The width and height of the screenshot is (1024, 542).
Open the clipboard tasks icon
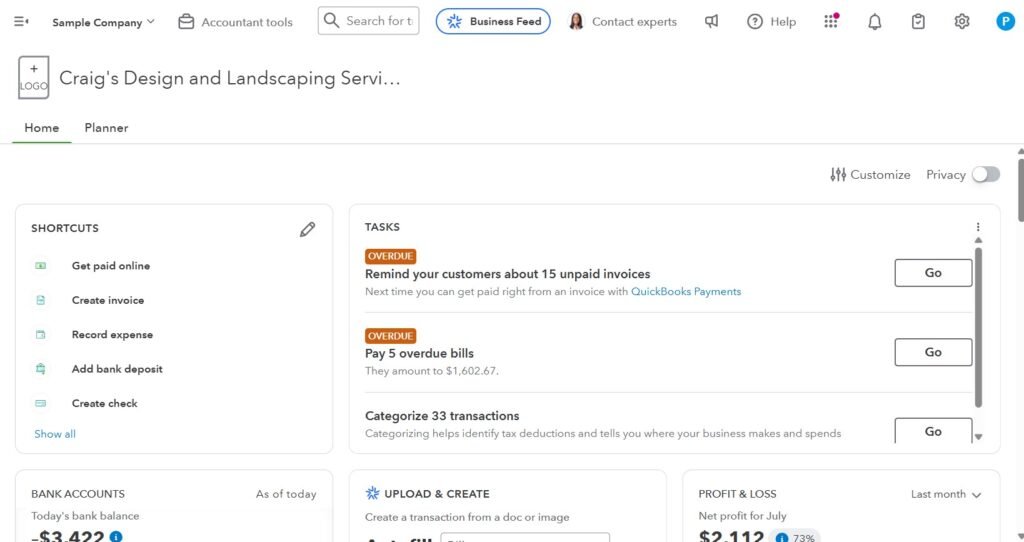(918, 21)
